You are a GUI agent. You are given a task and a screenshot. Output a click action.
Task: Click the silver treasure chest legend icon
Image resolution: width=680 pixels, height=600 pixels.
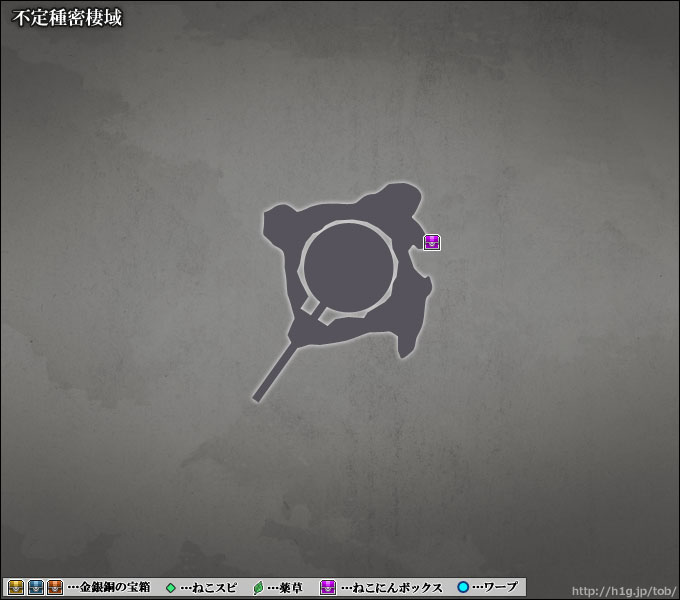[36, 587]
